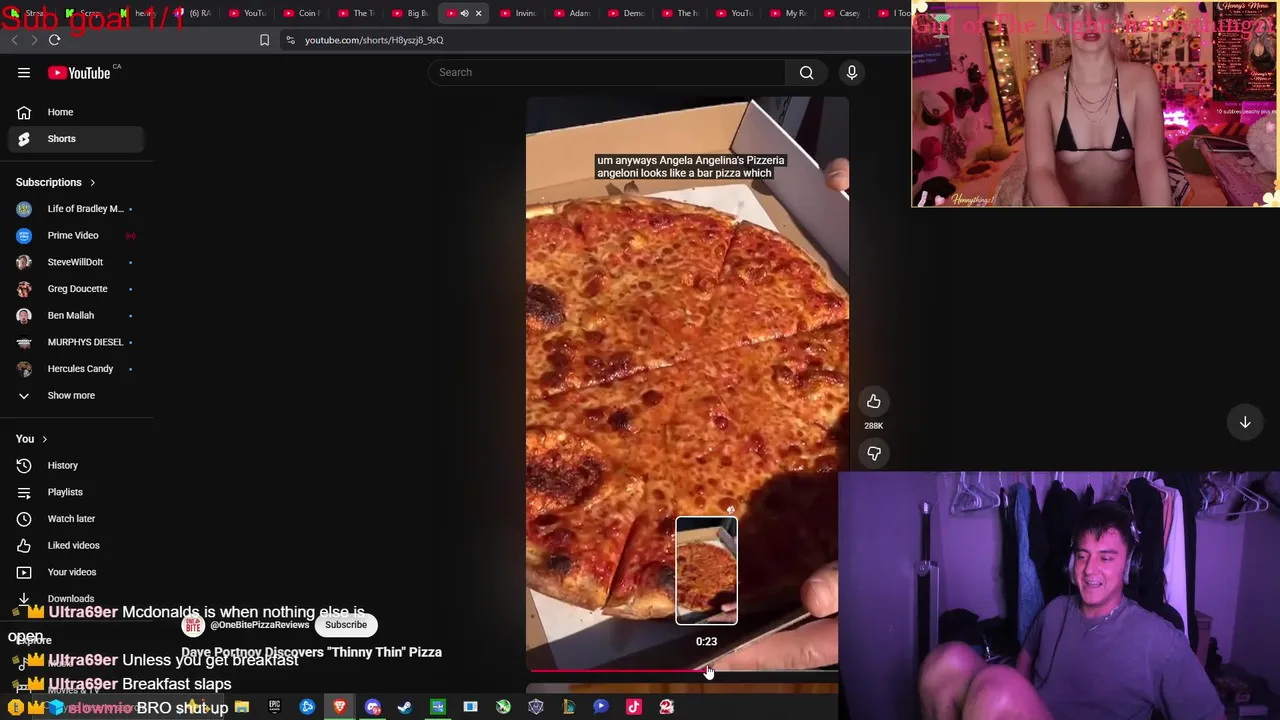Open the Shorts sidebar section
1280x720 pixels.
pyautogui.click(x=78, y=139)
